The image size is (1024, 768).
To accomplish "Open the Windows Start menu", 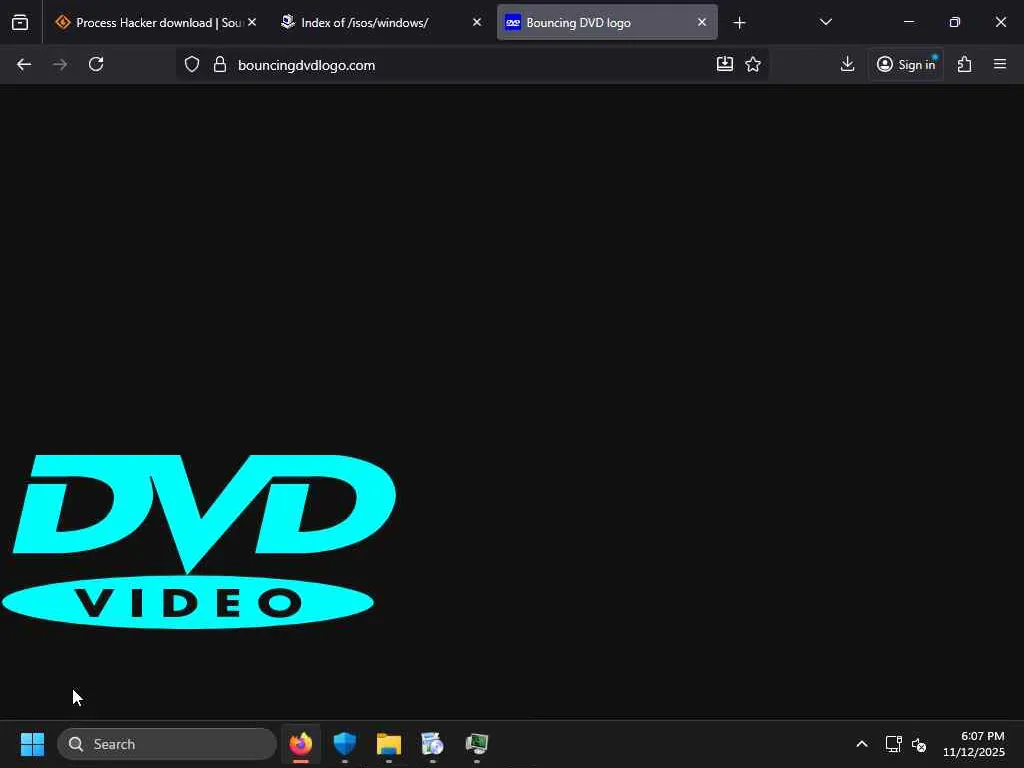I will pyautogui.click(x=32, y=744).
